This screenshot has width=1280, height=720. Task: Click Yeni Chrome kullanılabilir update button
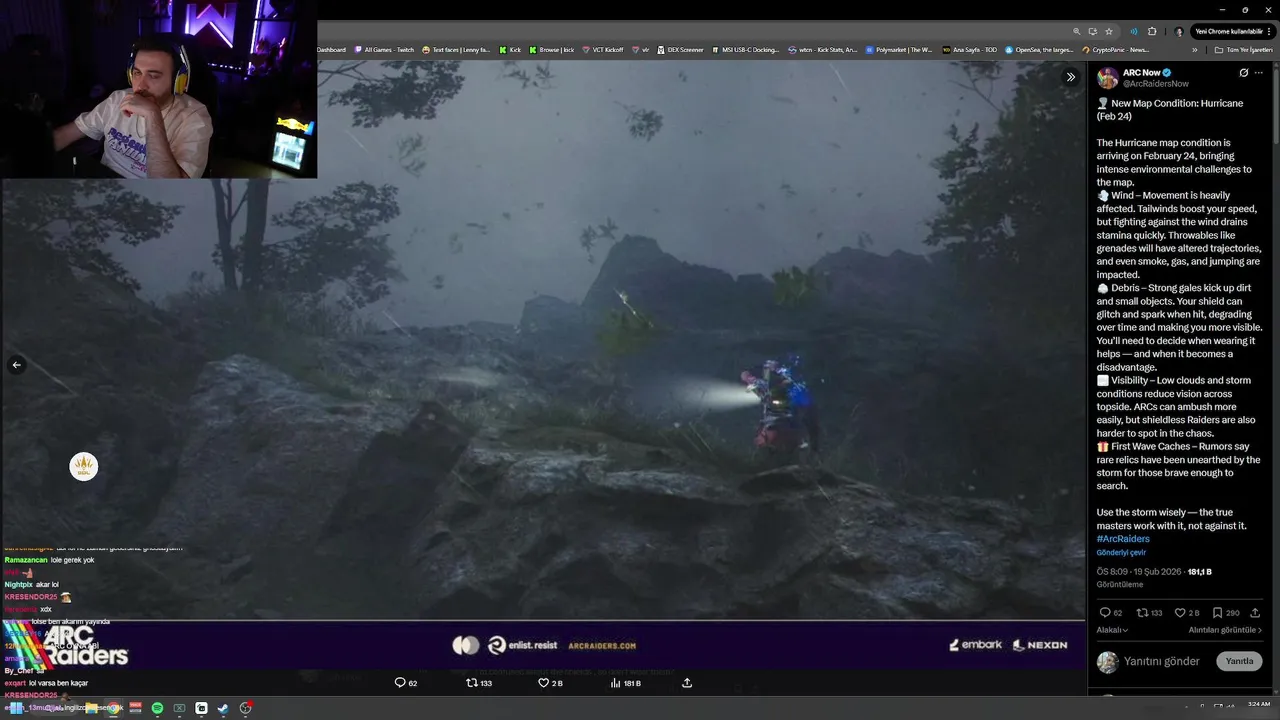click(1229, 31)
